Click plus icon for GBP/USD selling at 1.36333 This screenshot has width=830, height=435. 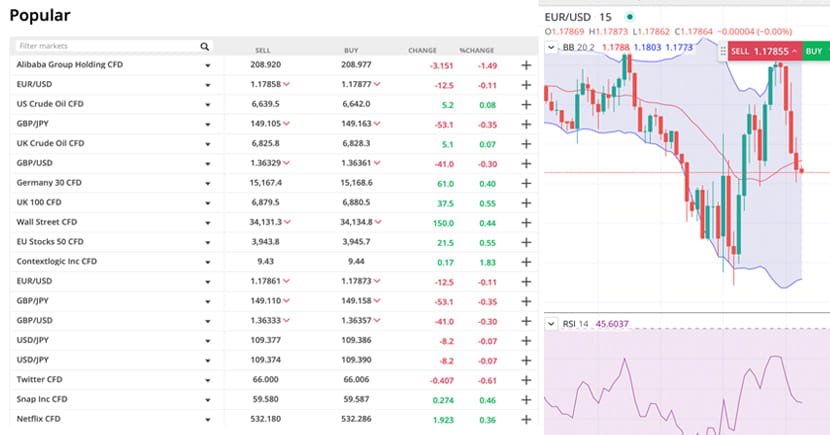coord(526,321)
